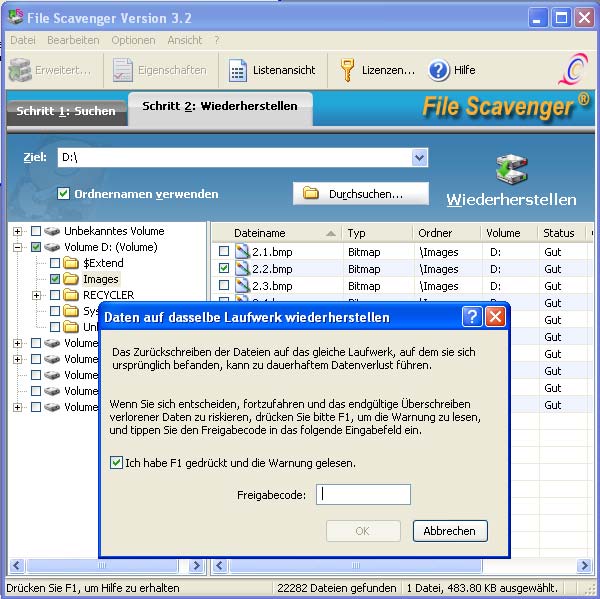The image size is (600, 599).
Task: Sort by Dateiname column header
Action: pos(277,233)
